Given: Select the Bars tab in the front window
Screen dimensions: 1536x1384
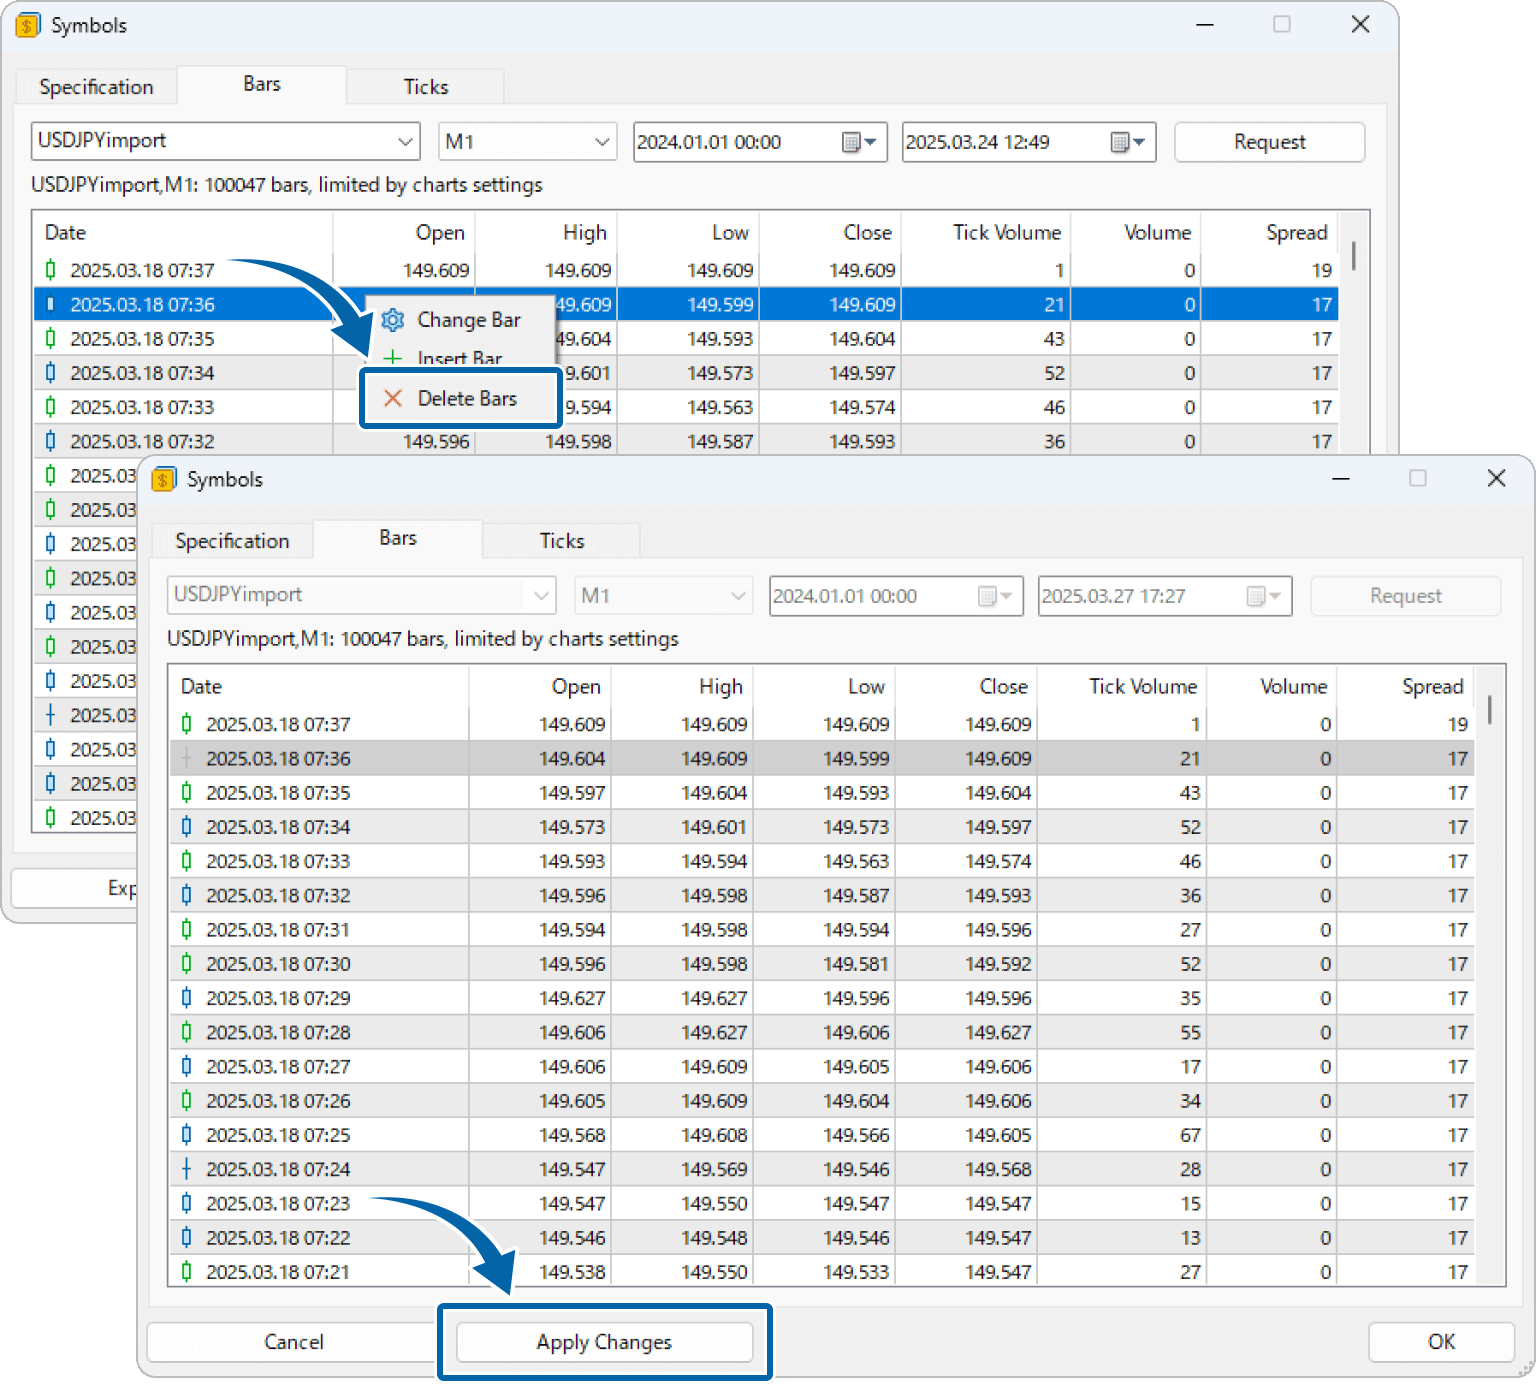Looking at the screenshot, I should [398, 538].
